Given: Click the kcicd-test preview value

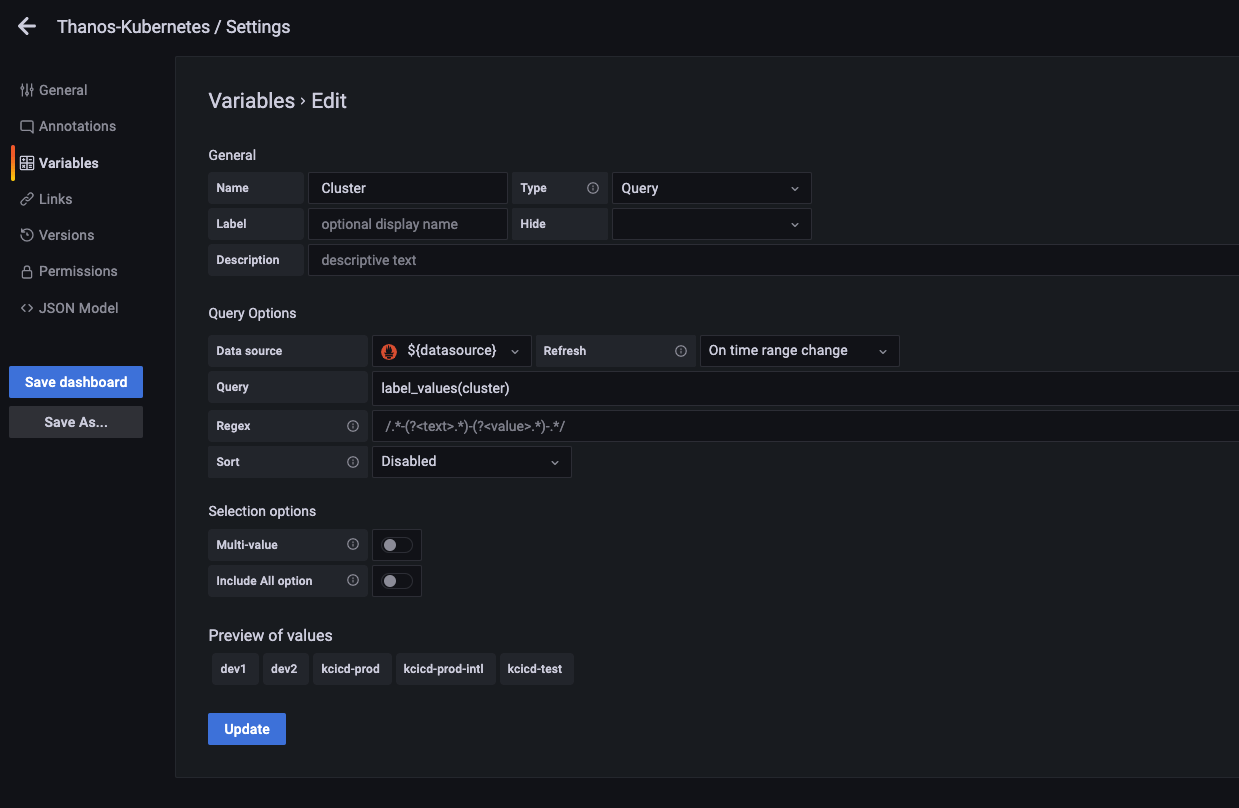Looking at the screenshot, I should point(536,669).
